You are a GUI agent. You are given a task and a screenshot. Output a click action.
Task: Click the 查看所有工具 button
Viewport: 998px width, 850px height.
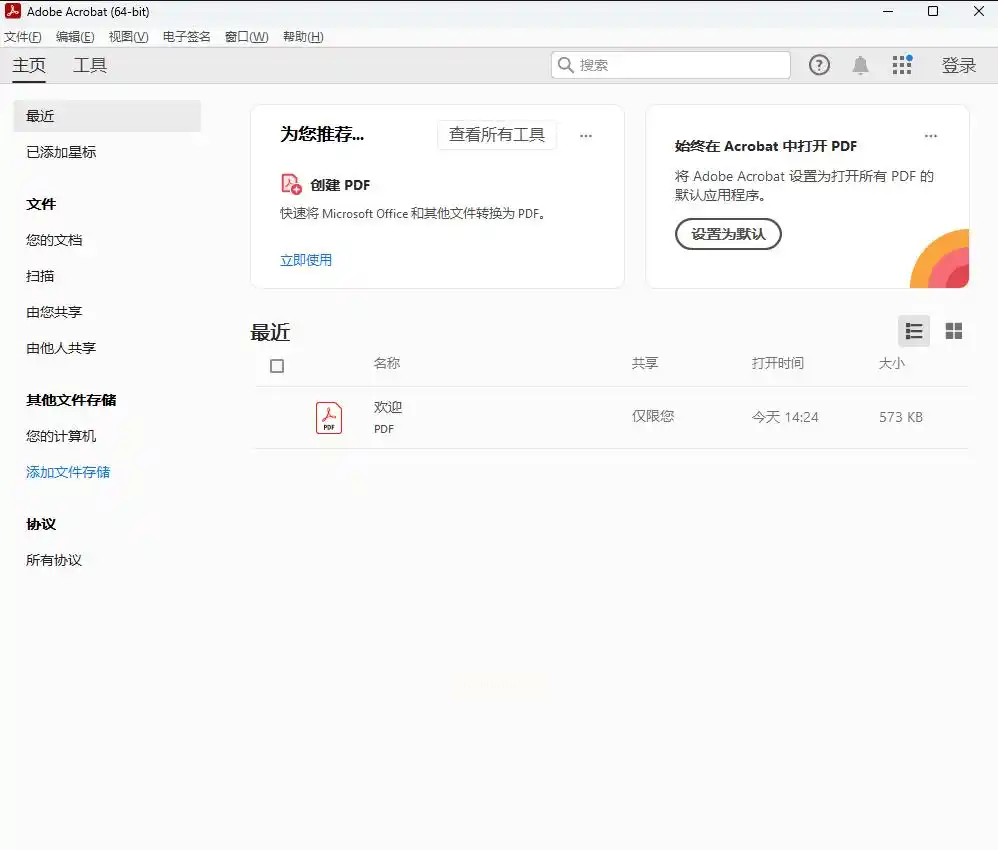click(x=497, y=135)
